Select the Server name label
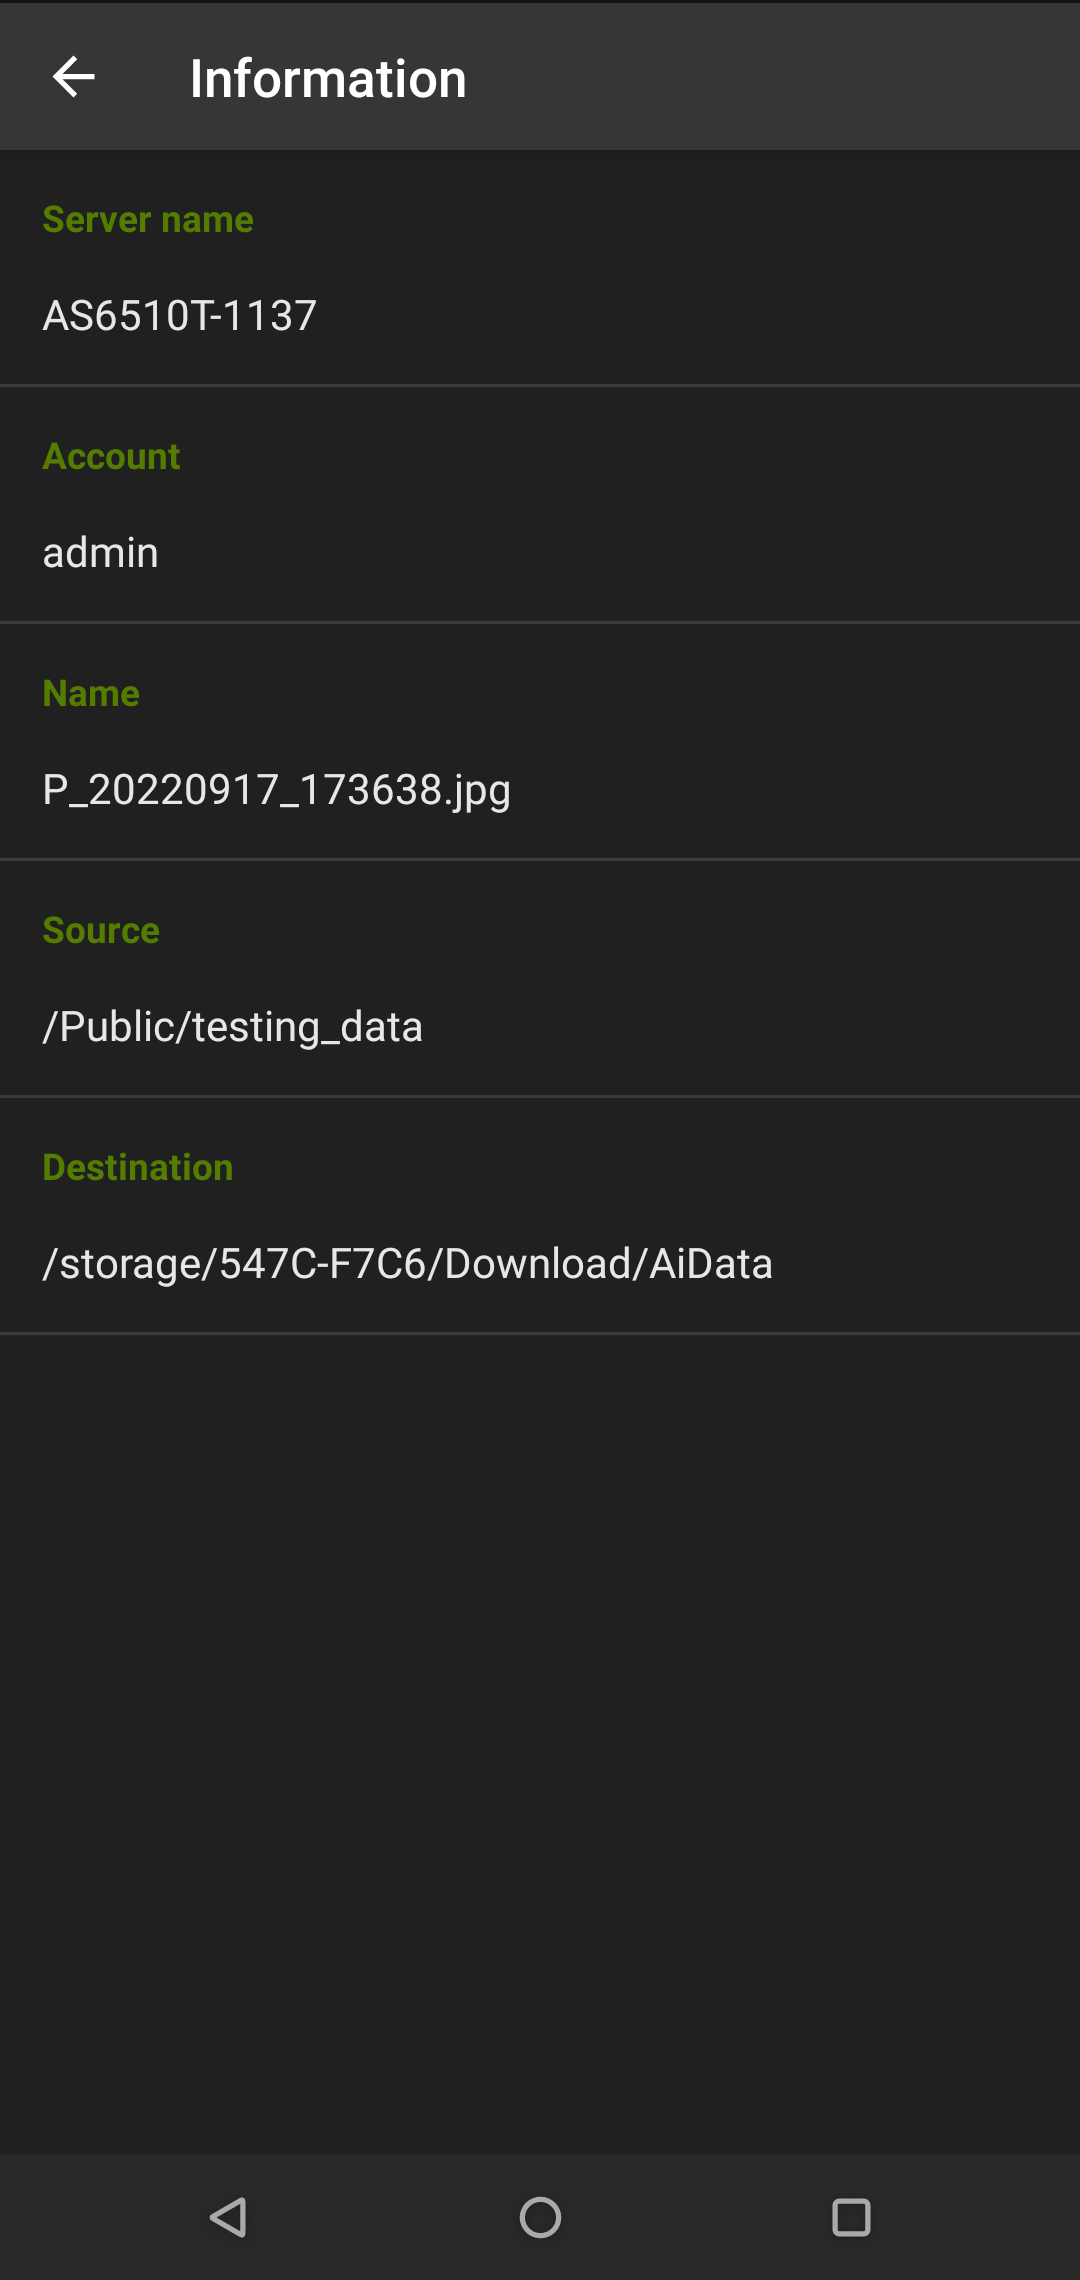 tap(148, 219)
